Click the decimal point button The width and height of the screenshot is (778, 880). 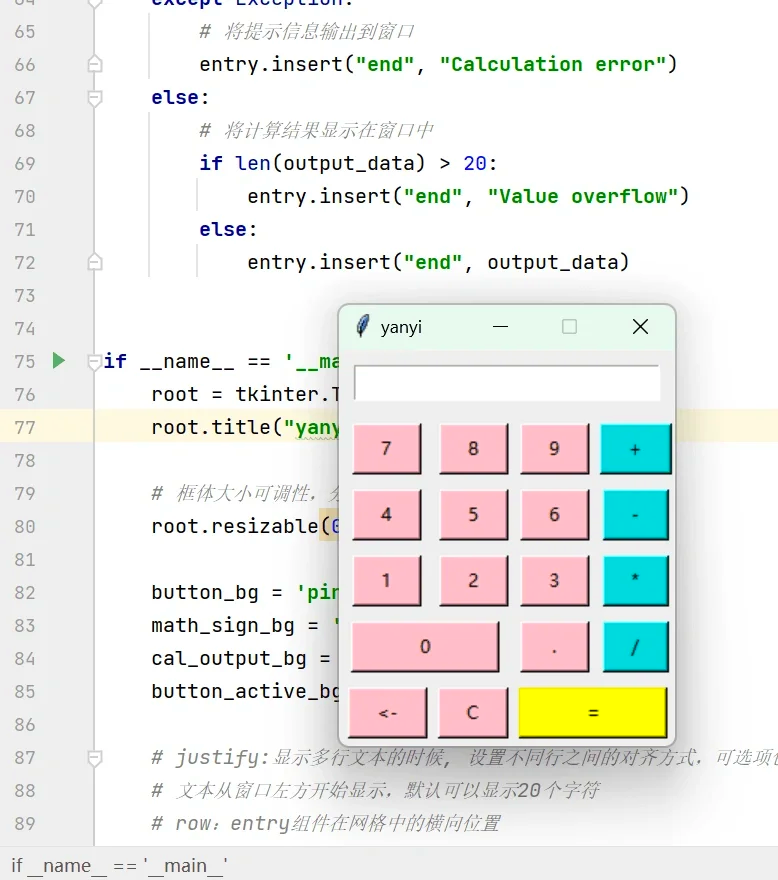(x=555, y=647)
